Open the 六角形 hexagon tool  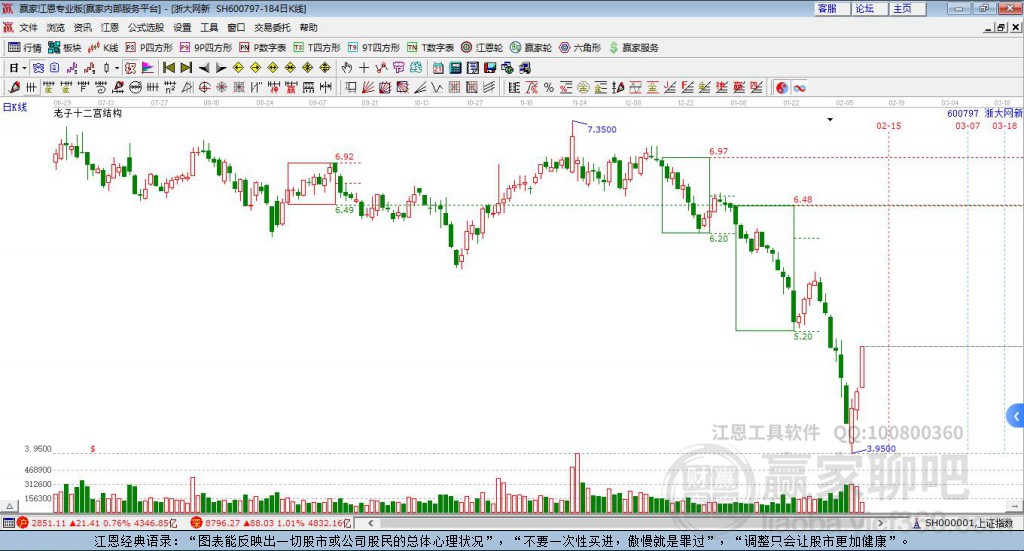pyautogui.click(x=580, y=48)
